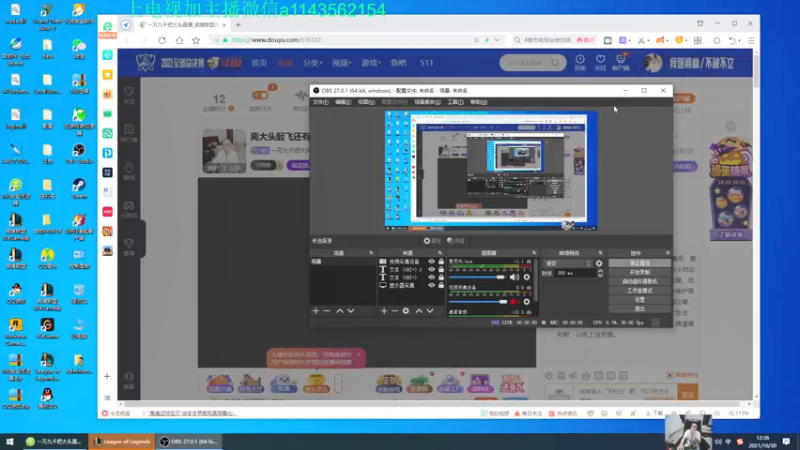The height and width of the screenshot is (450, 800).
Task: Open OBS 文件 menu
Action: pyautogui.click(x=320, y=102)
